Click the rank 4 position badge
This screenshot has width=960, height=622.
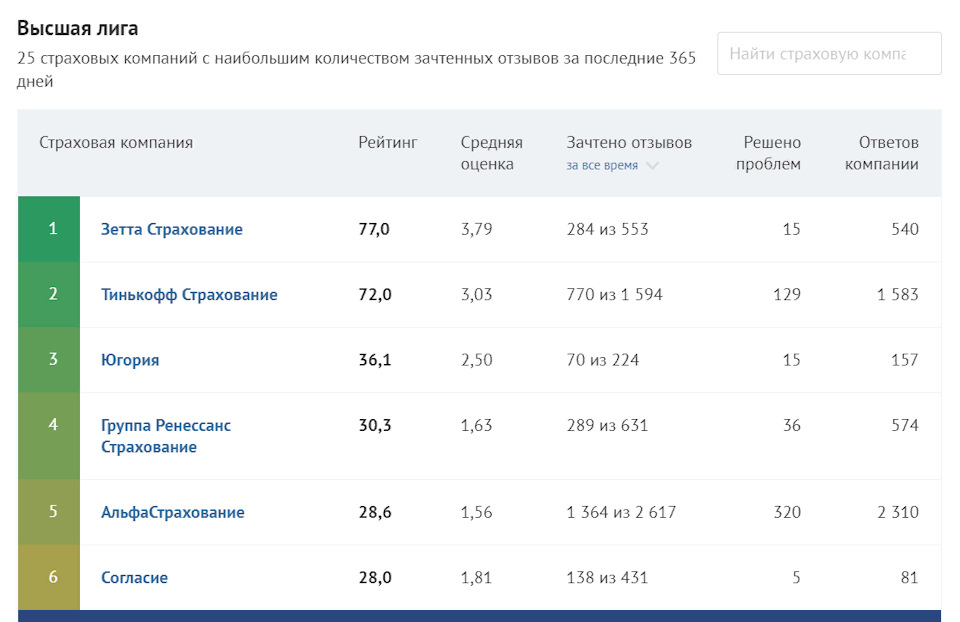(53, 424)
